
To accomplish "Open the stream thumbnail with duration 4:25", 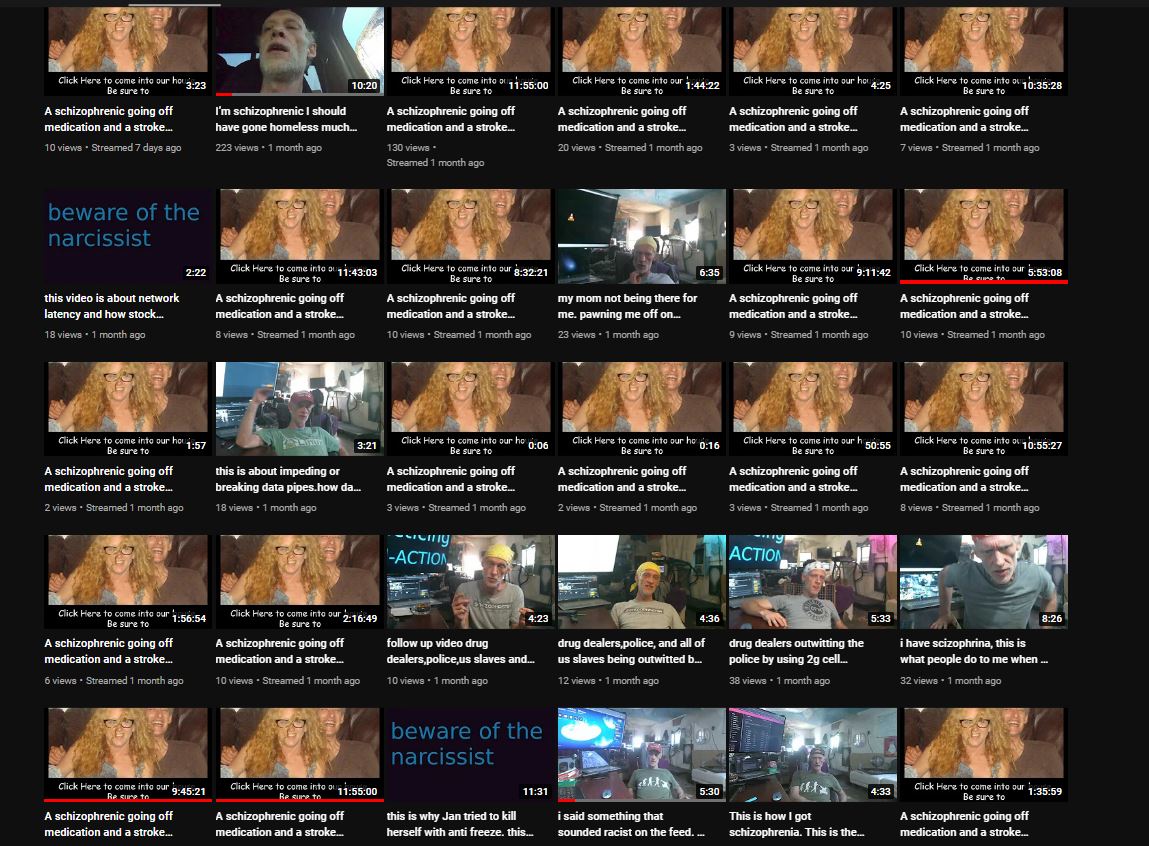I will click(x=812, y=51).
